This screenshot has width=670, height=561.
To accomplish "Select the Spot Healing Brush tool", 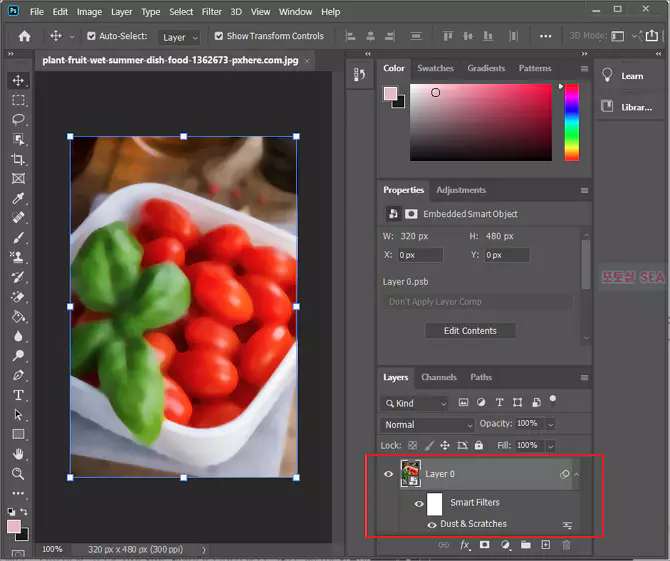I will [x=18, y=218].
